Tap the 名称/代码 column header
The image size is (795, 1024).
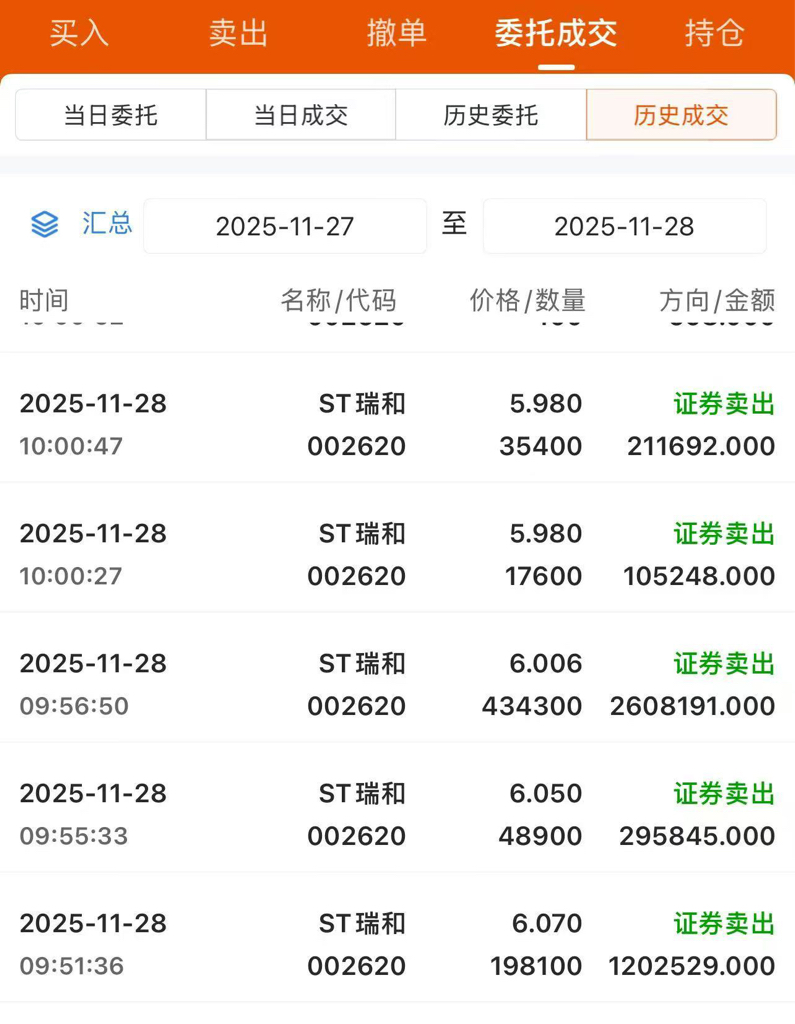pos(338,300)
